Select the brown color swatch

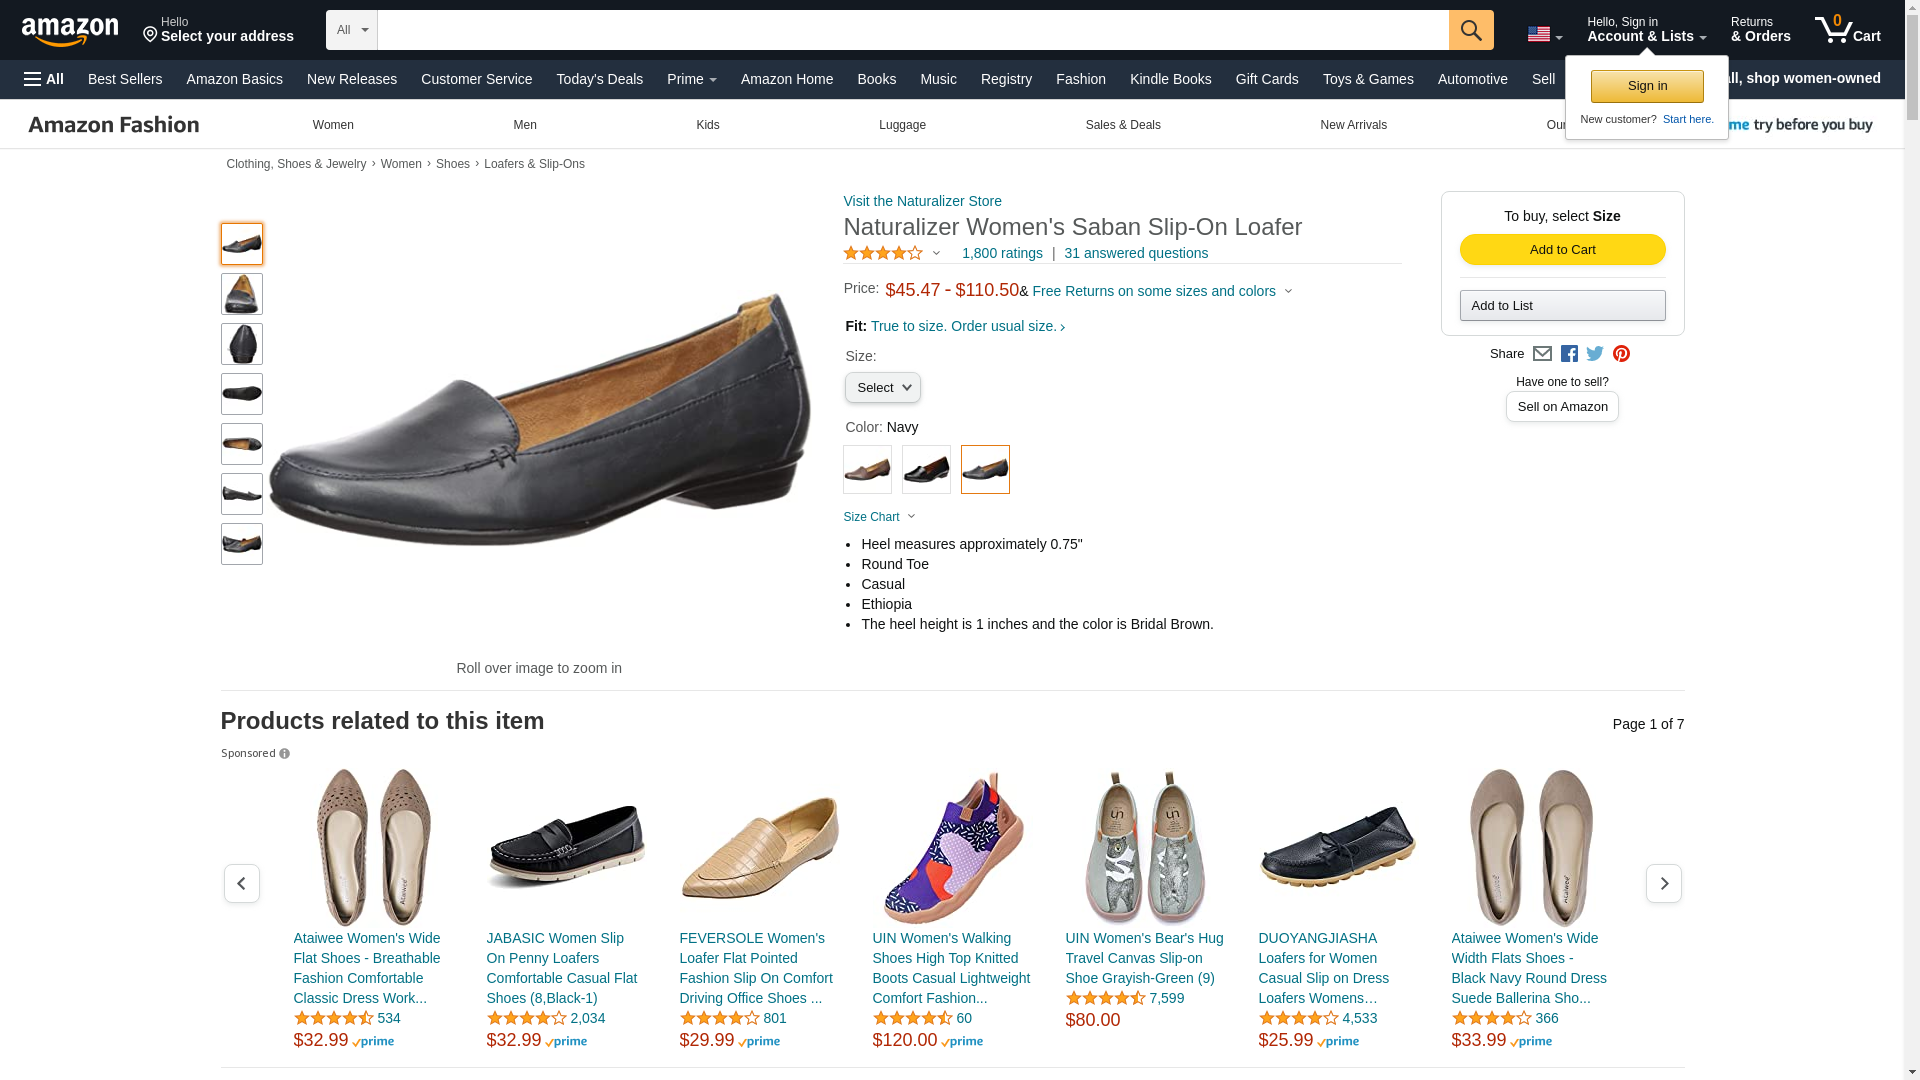coord(867,470)
